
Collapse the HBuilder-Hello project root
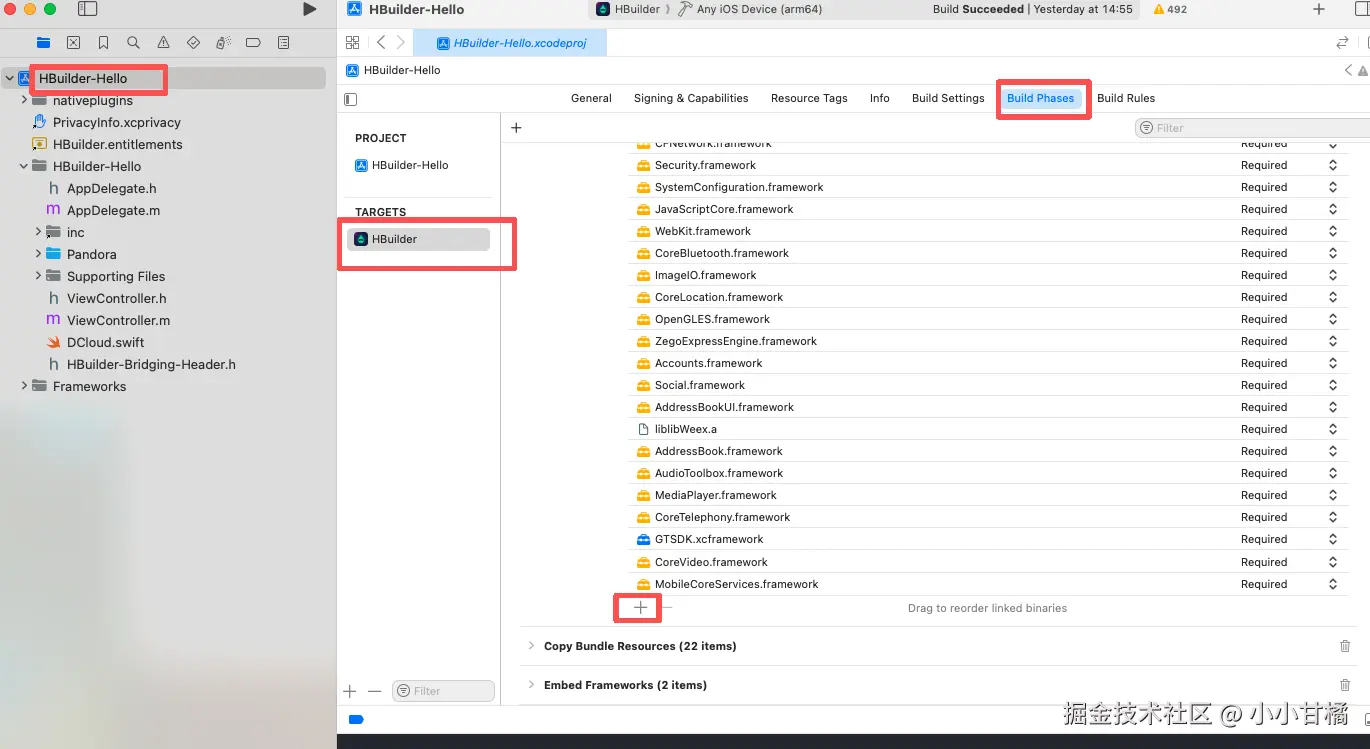pos(9,79)
